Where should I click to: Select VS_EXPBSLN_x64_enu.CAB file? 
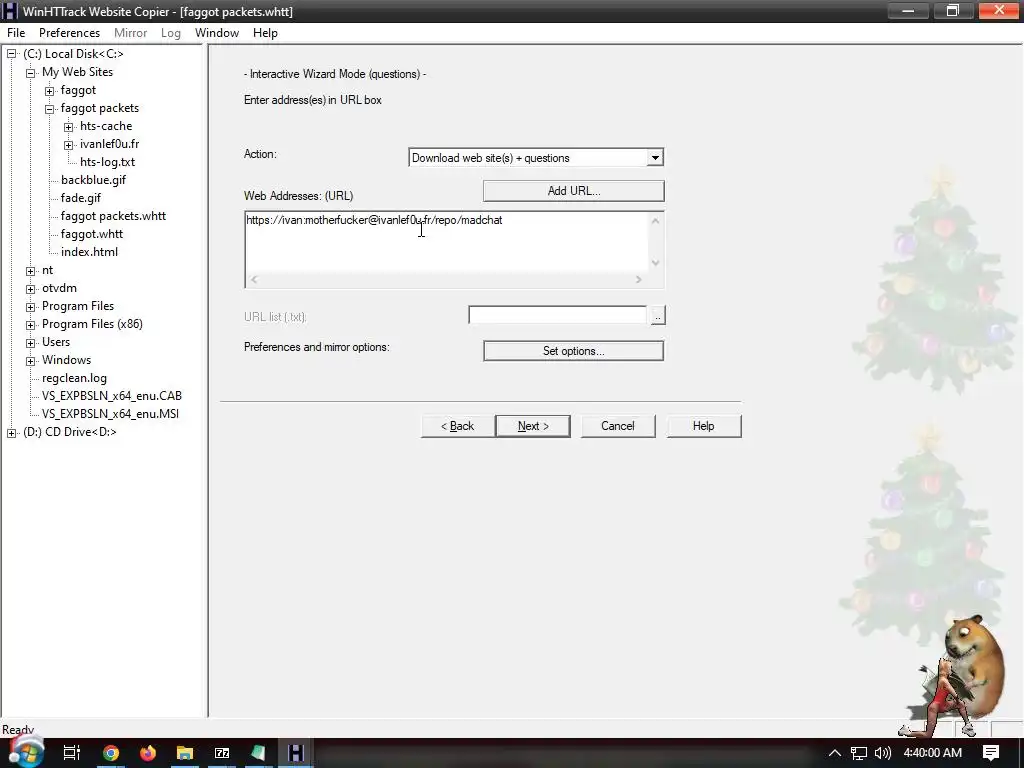coord(112,396)
